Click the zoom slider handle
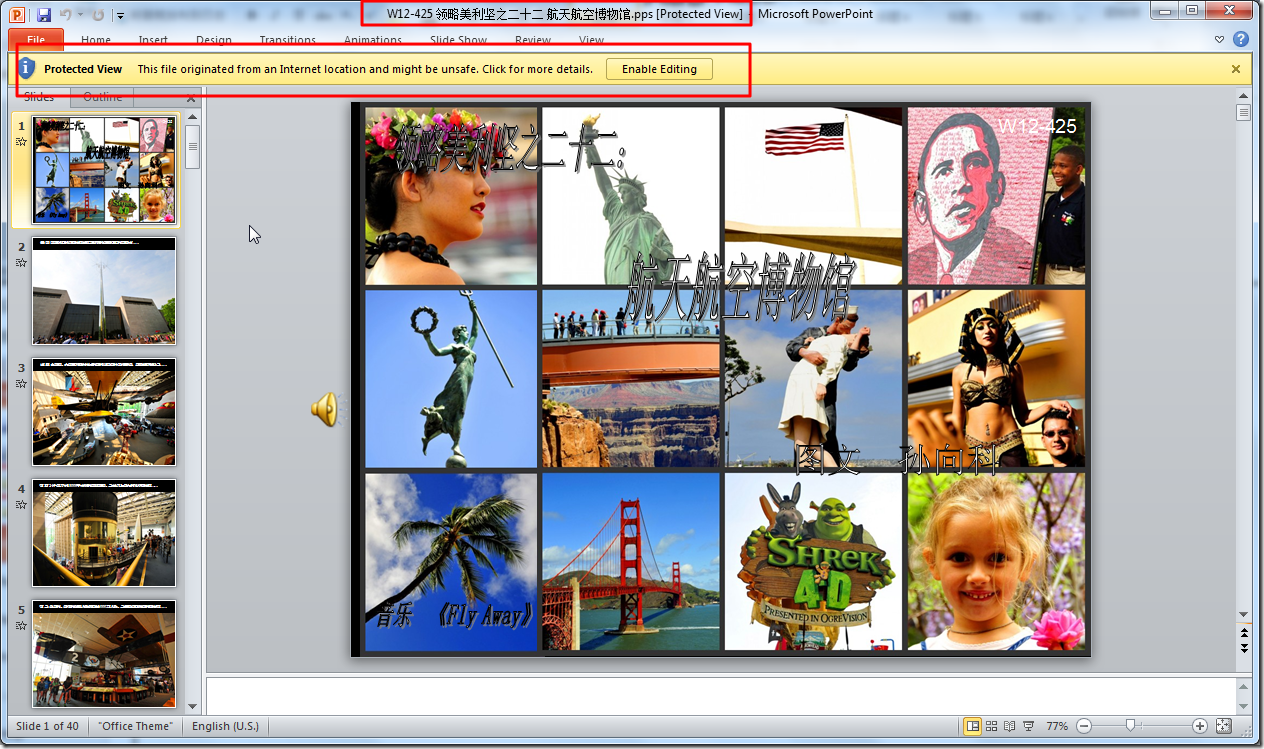Image resolution: width=1264 pixels, height=749 pixels. [x=1130, y=726]
